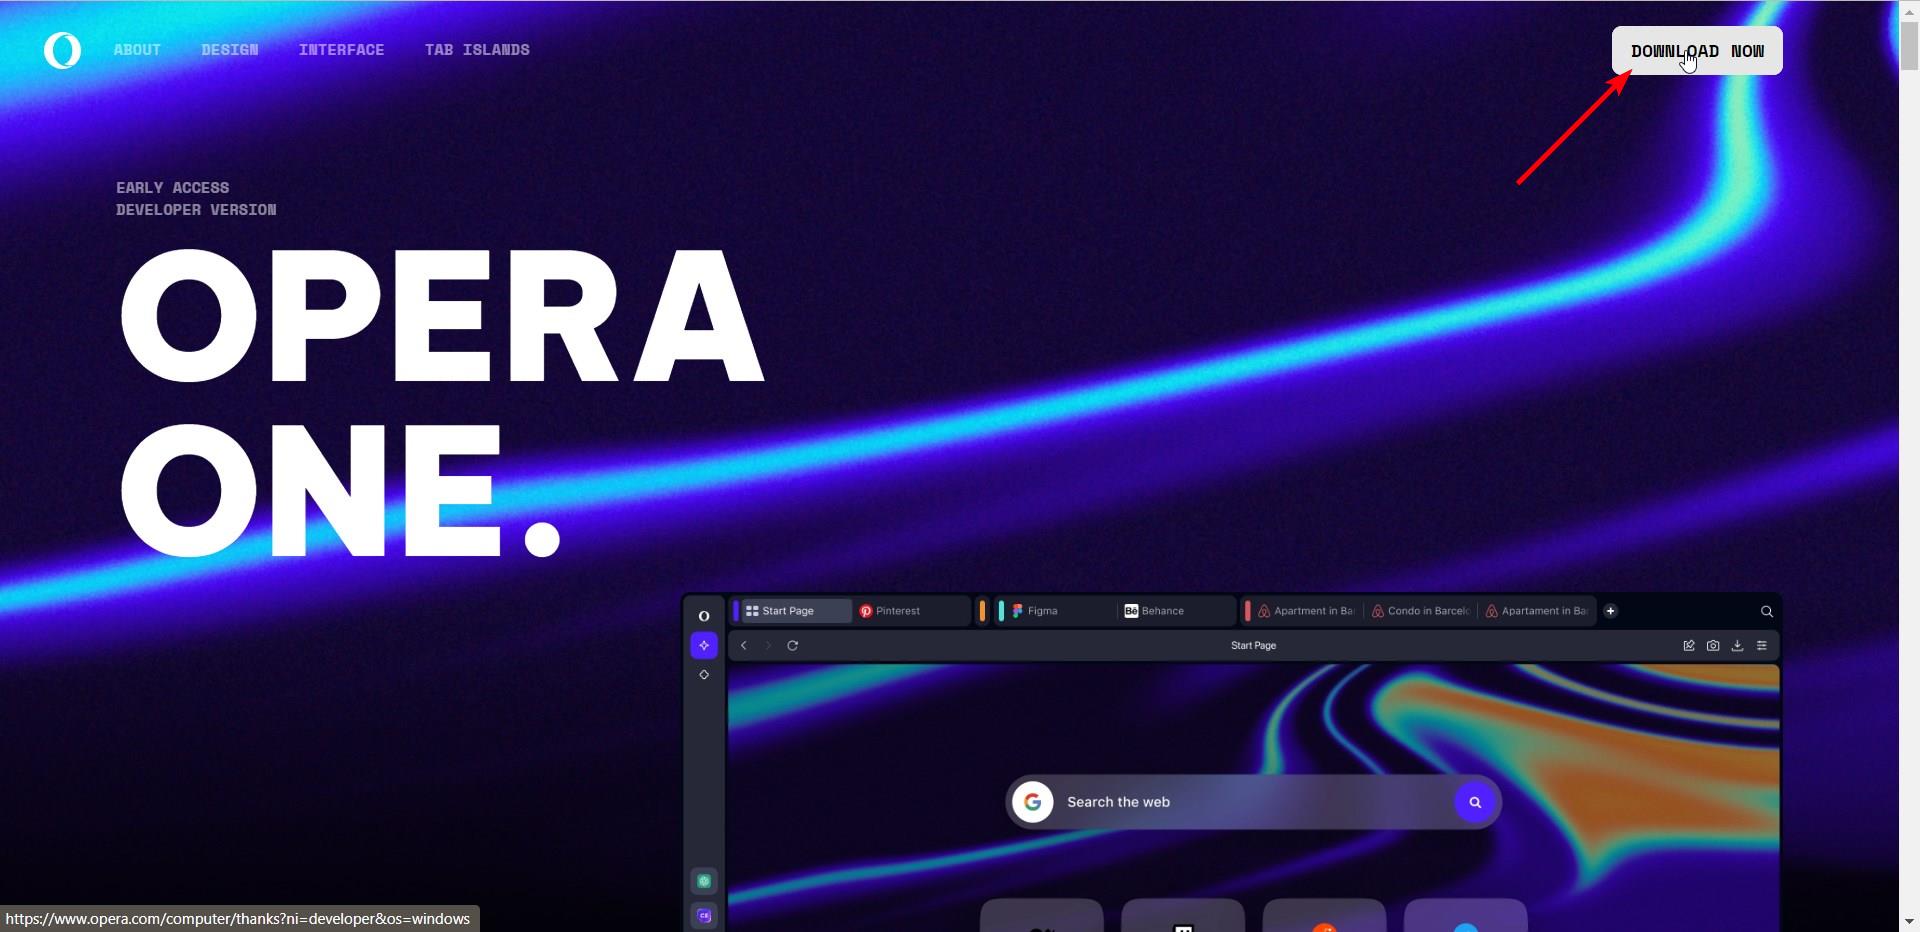Click the DOWNLOAD NOW button
Viewport: 1920px width, 932px height.
coord(1697,51)
